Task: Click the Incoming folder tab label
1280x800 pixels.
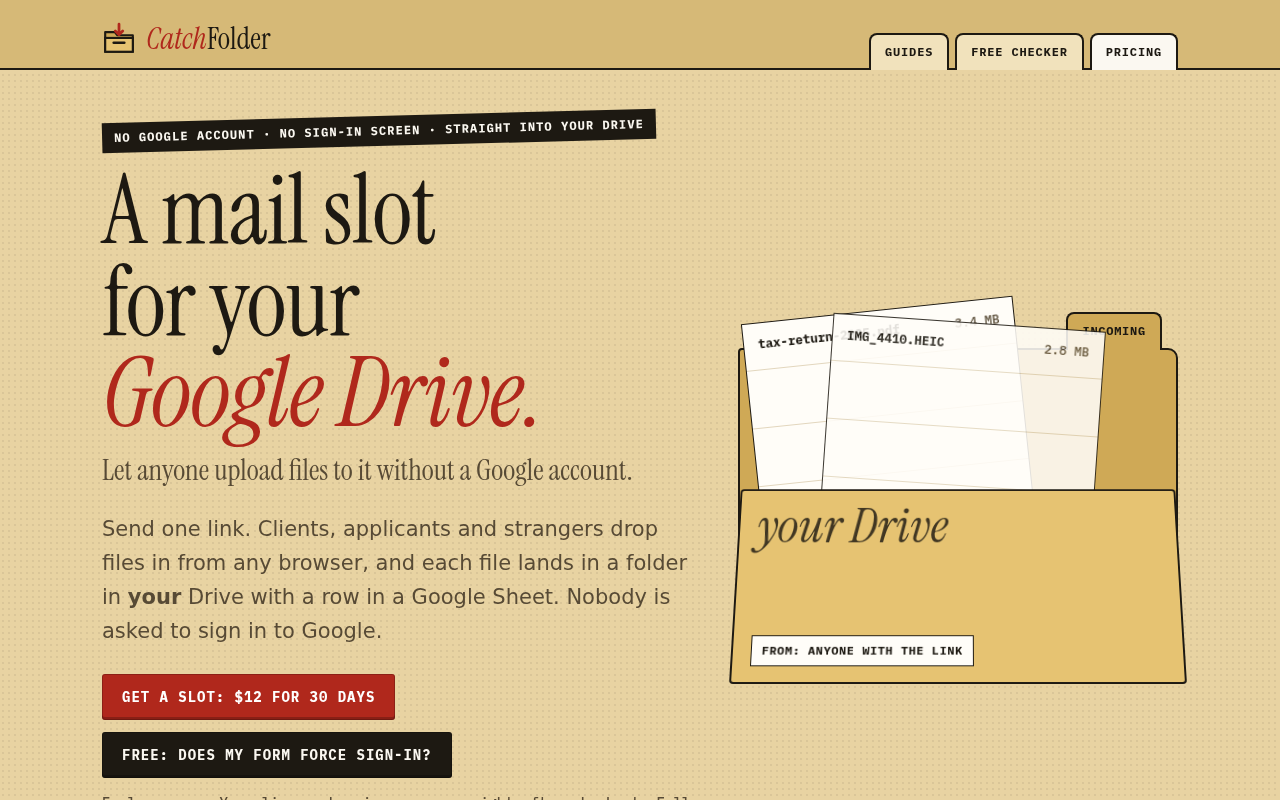Action: [x=1114, y=331]
